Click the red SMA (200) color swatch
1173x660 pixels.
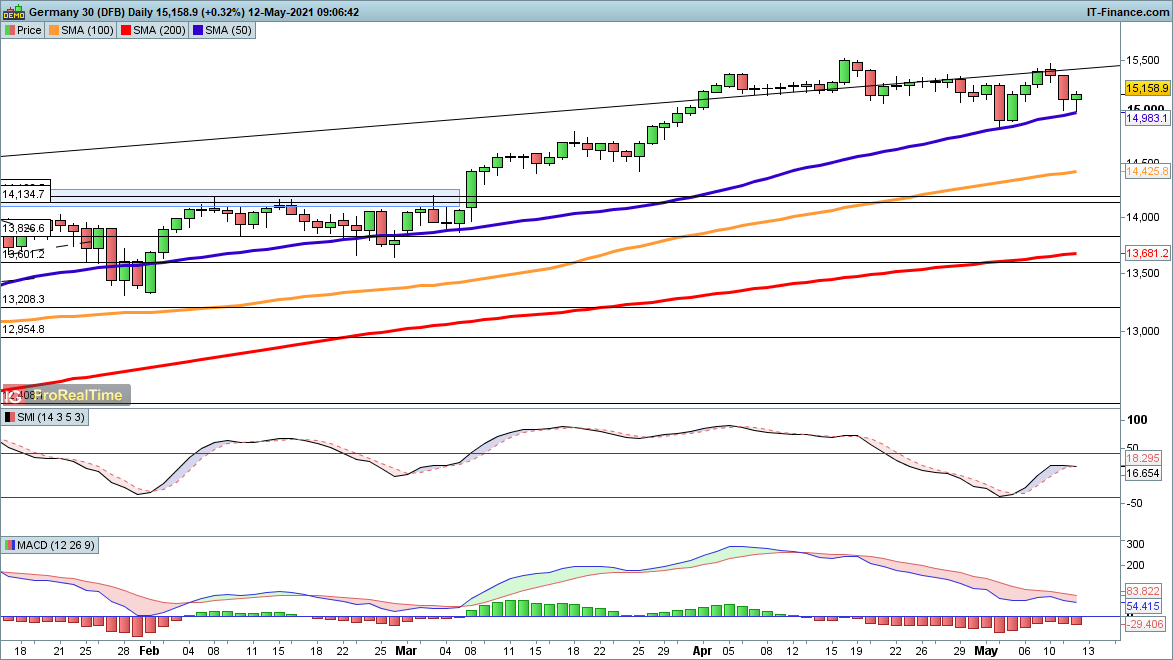pos(126,30)
